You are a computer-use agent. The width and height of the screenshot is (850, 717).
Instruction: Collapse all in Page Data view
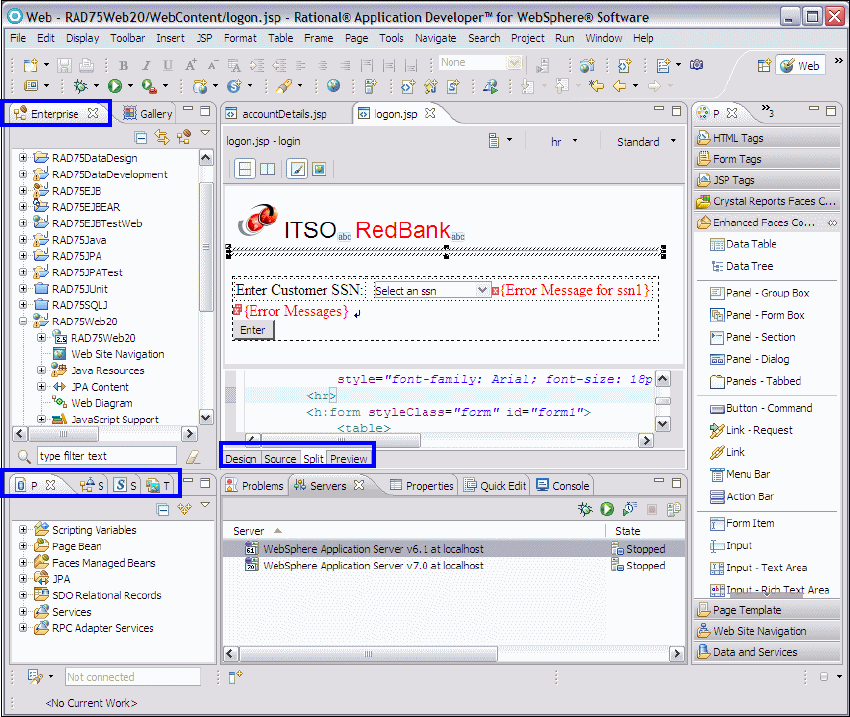pos(163,509)
